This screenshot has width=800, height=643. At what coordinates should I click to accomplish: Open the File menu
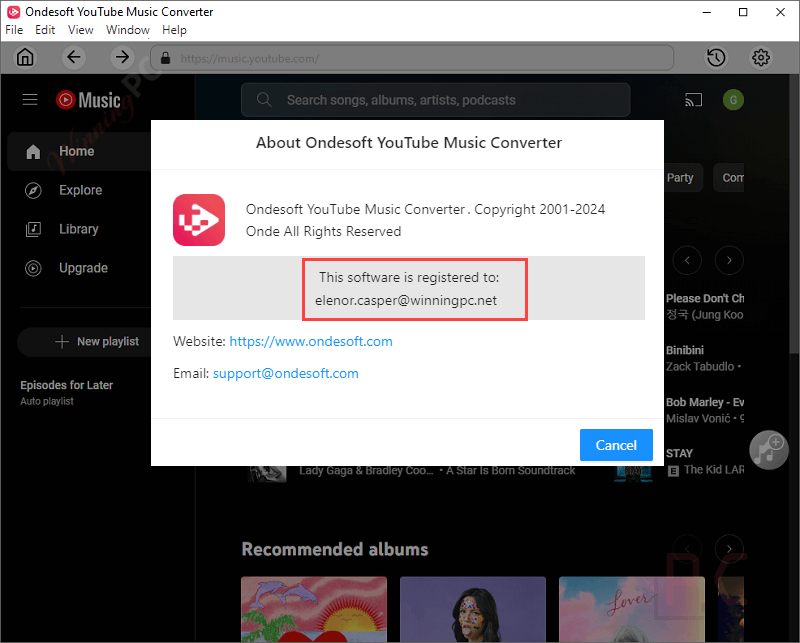14,30
